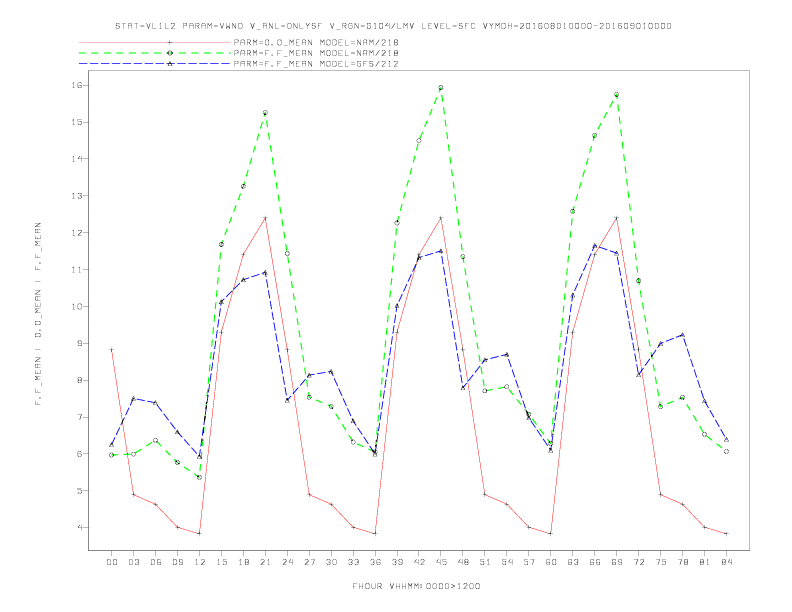Viewport: 792px width, 612px height.
Task: Click the chart title starting STAT=VL1L2
Action: [x=393, y=26]
